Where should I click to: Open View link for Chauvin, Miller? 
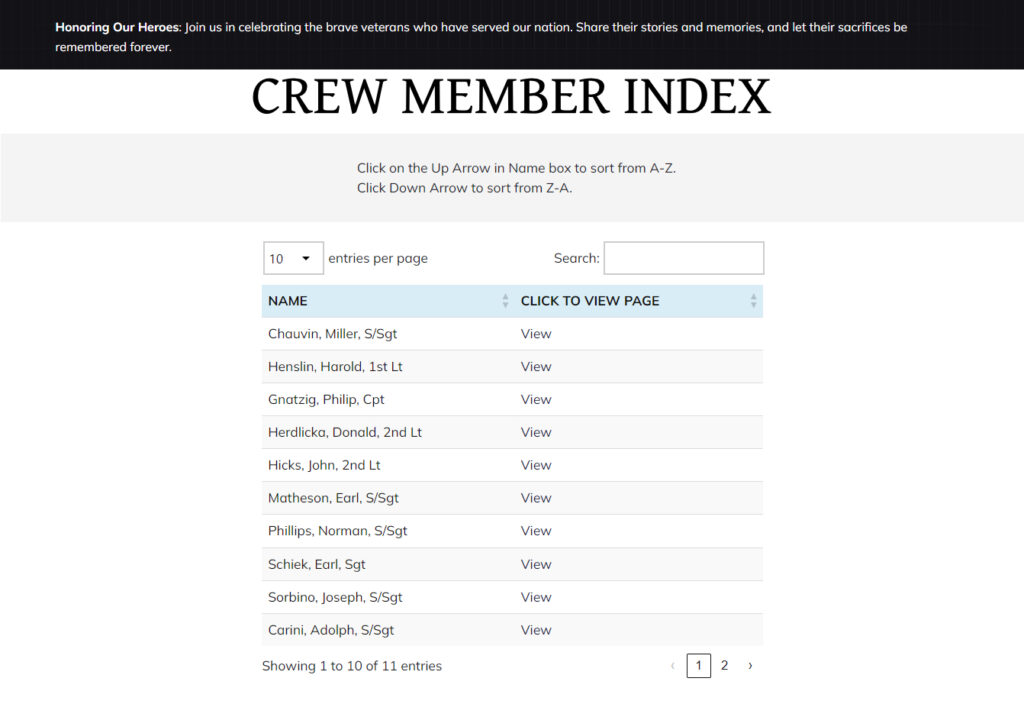(x=536, y=334)
